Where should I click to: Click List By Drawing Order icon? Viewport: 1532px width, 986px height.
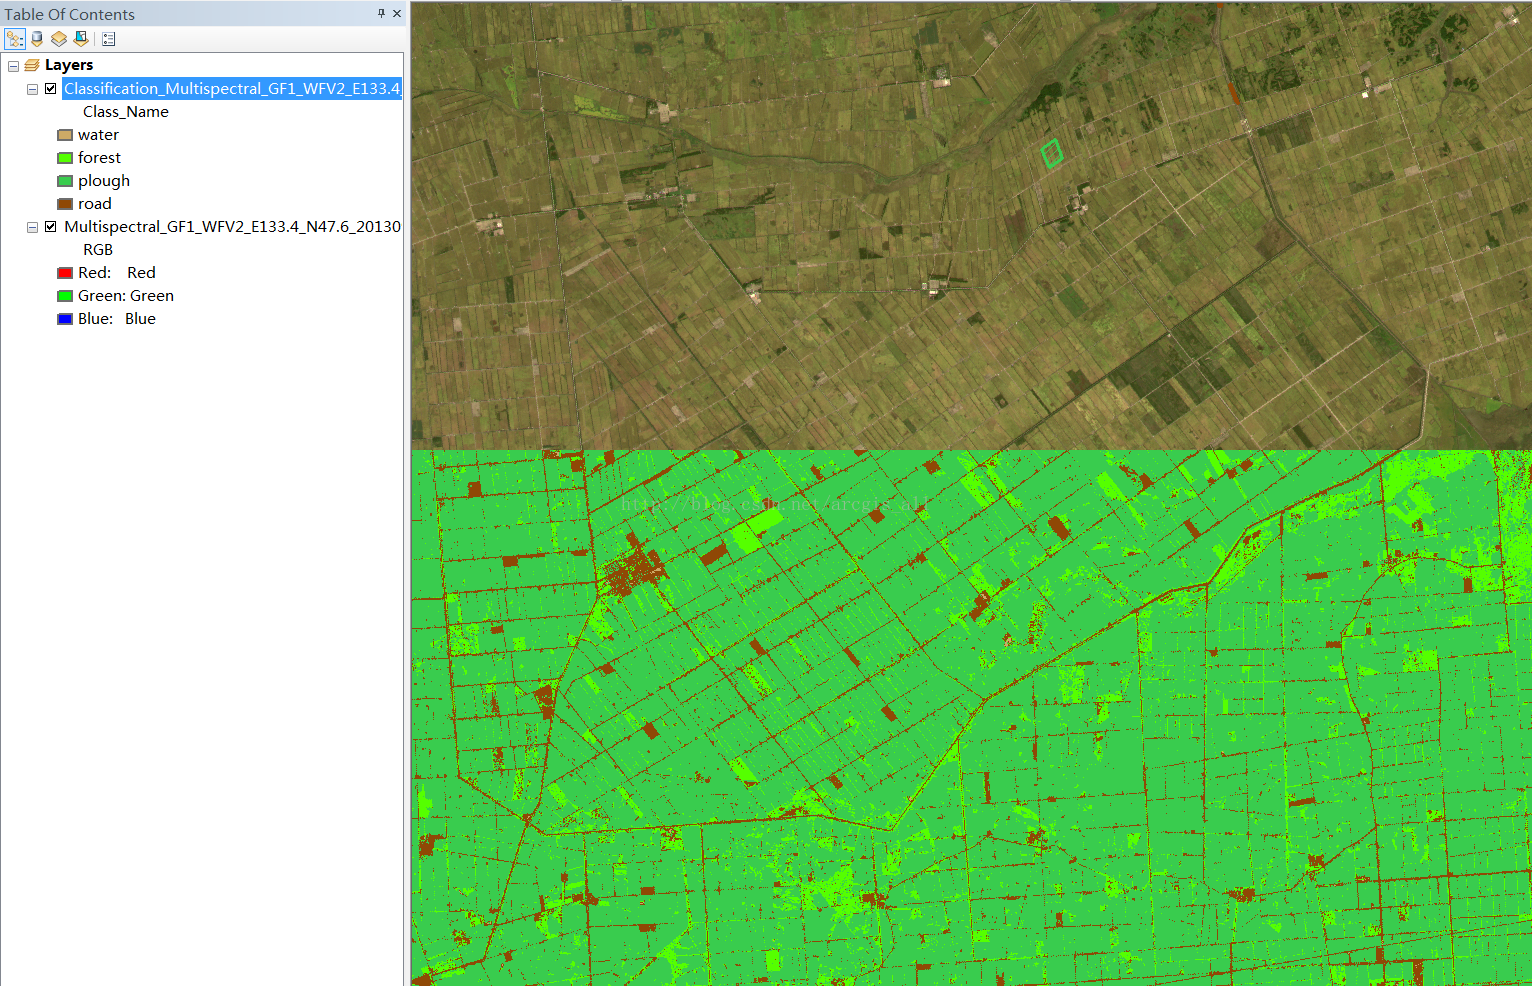coord(14,39)
